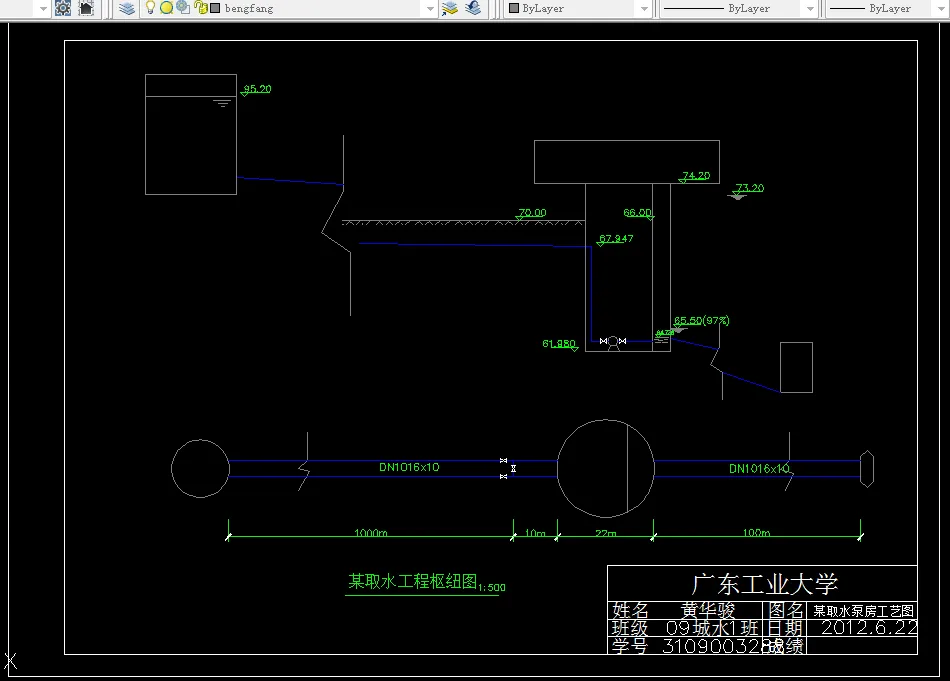Select the 67.947 elevation label

[616, 238]
